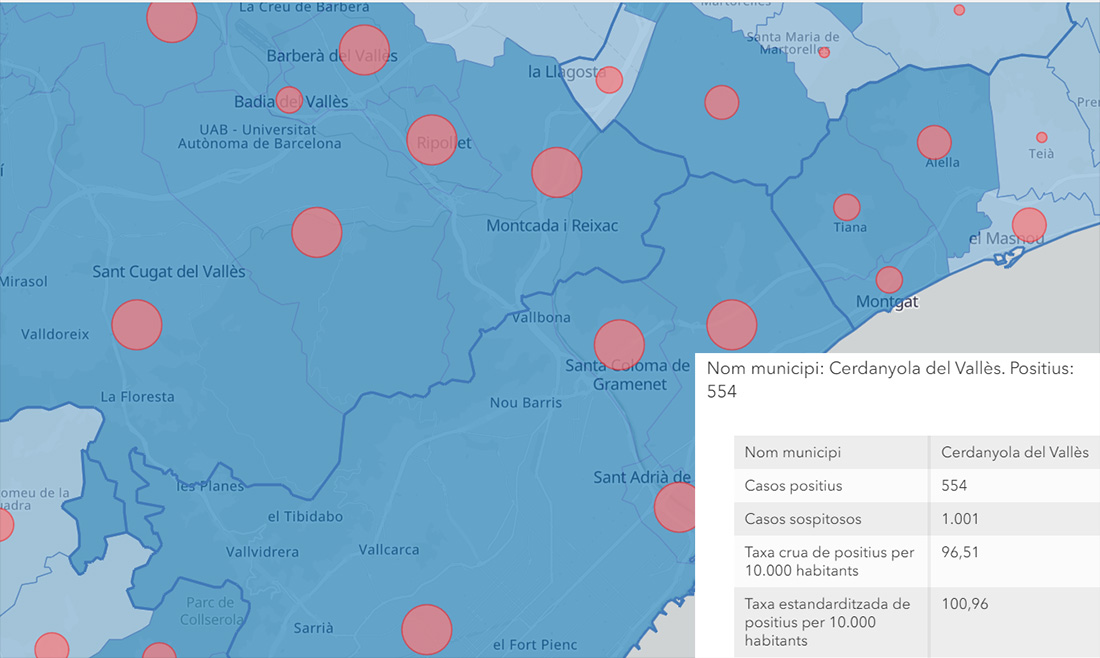This screenshot has width=1100, height=658.
Task: Click the red circle above Montgat
Action: coord(889,280)
